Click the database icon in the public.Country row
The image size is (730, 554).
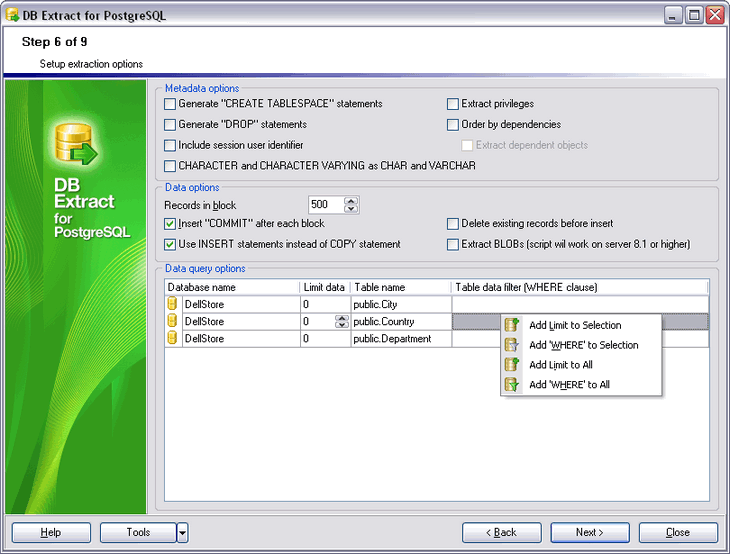pos(172,321)
